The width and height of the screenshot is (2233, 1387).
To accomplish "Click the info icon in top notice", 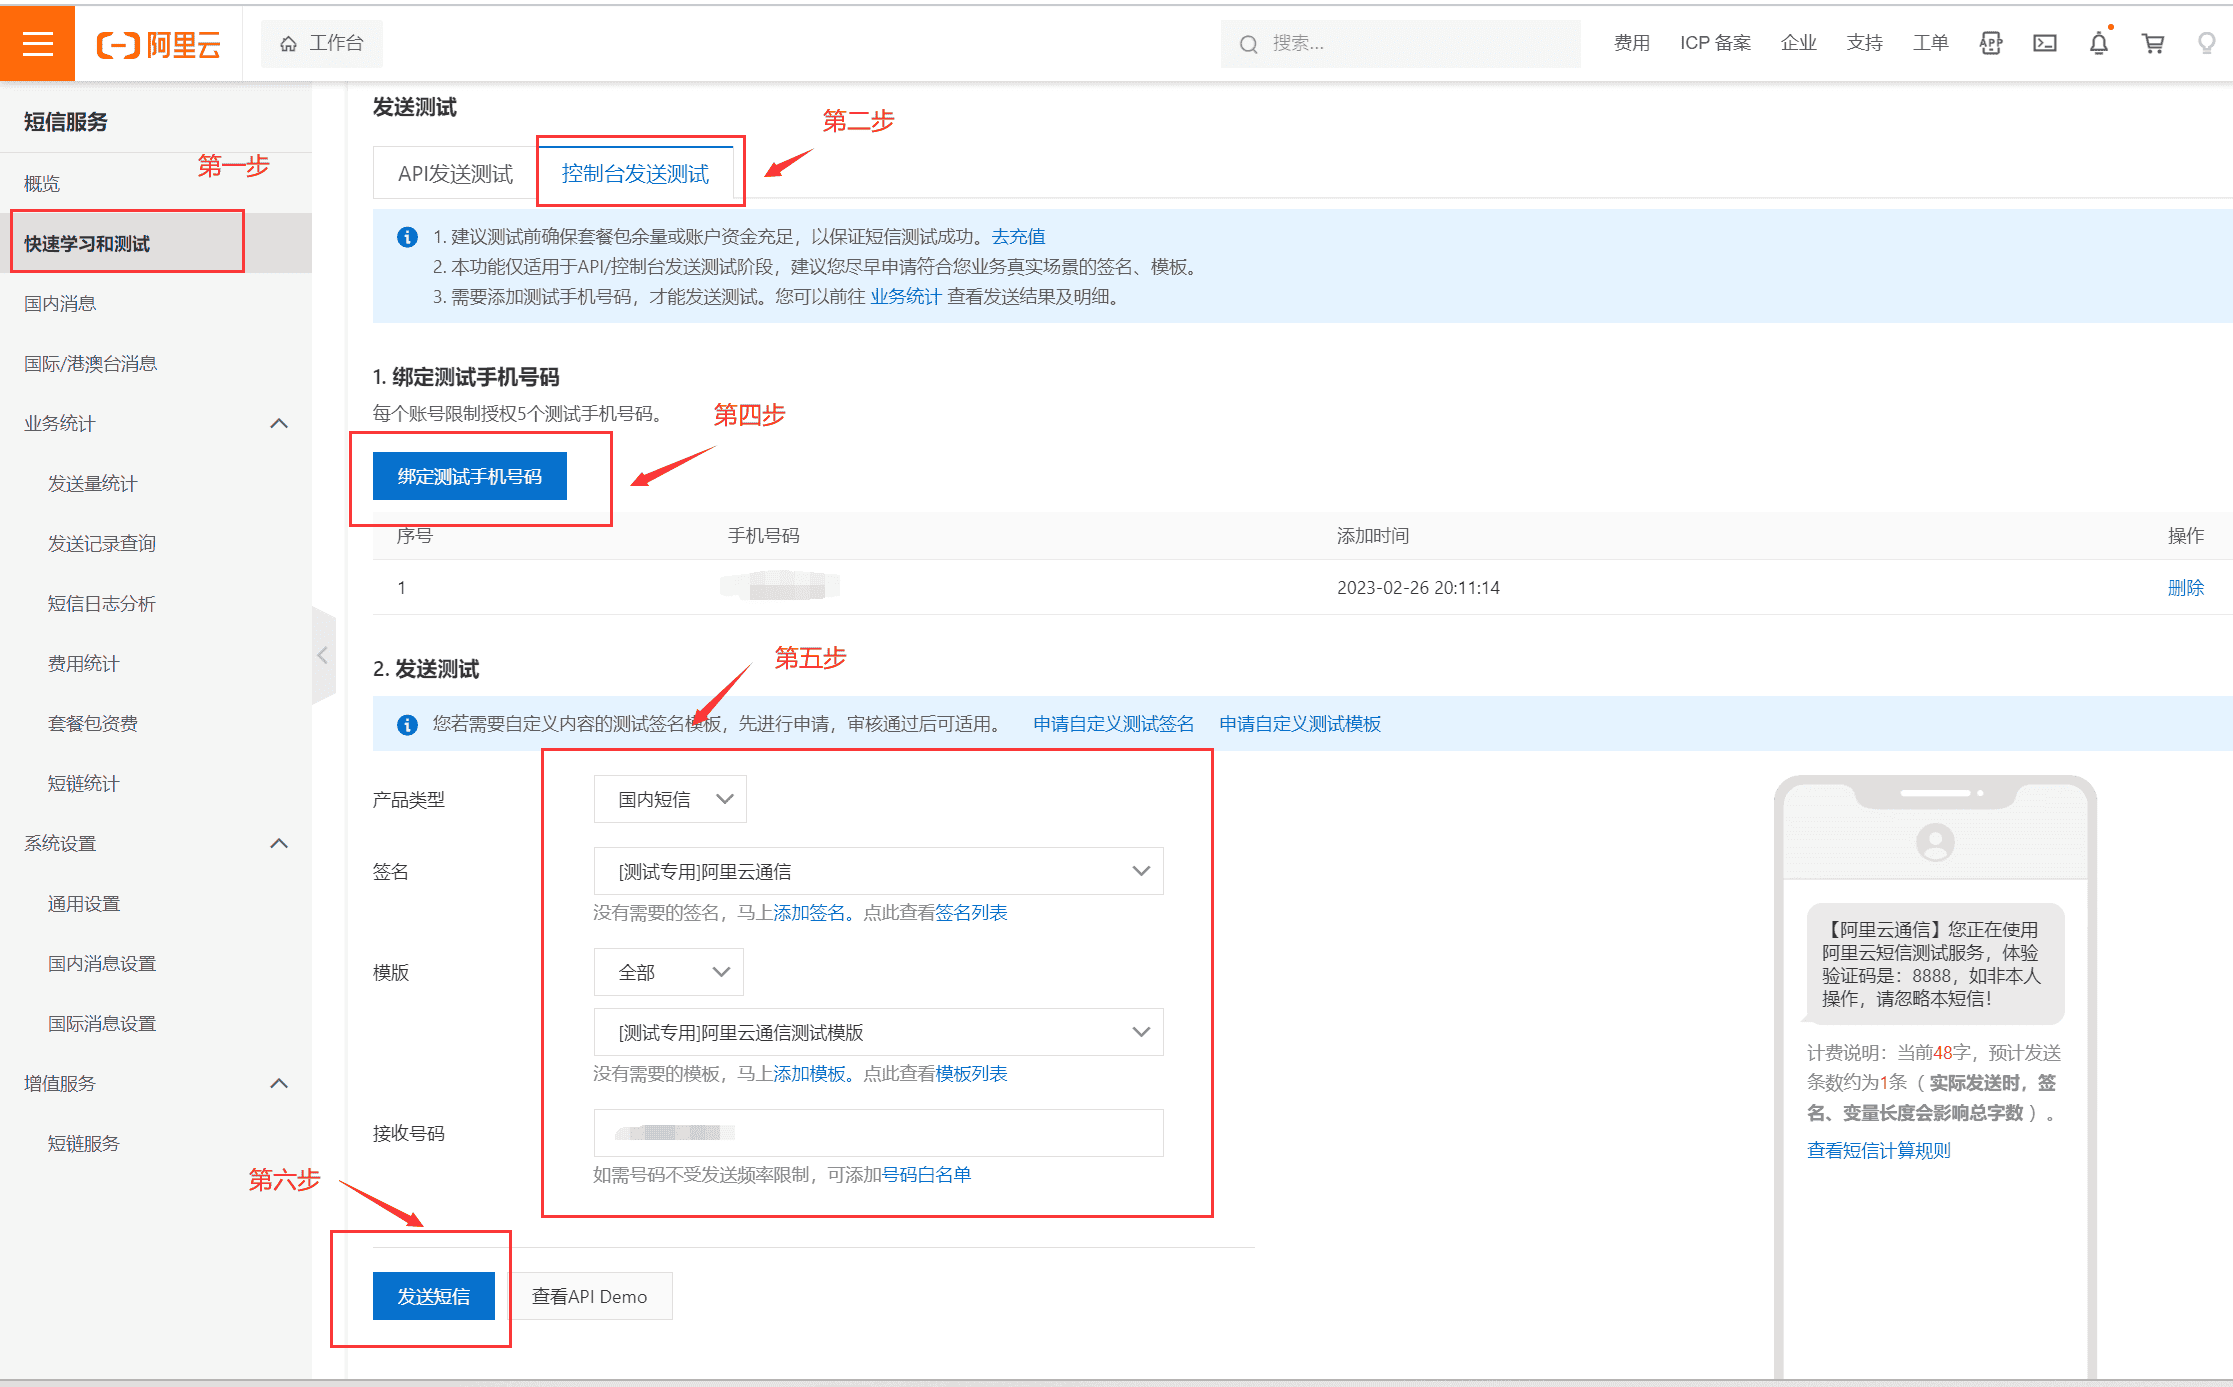I will [x=407, y=237].
